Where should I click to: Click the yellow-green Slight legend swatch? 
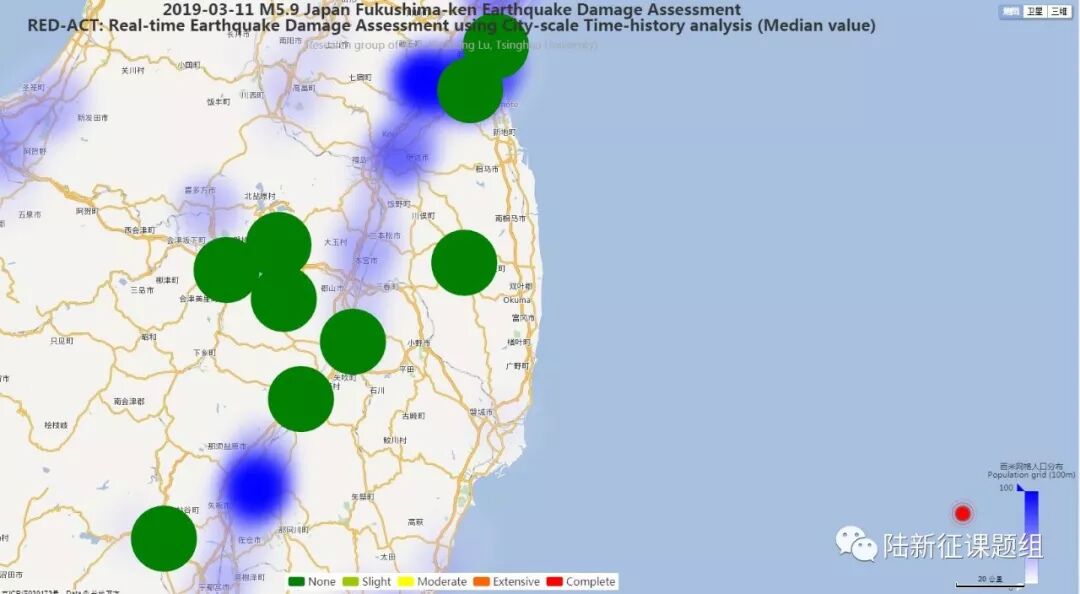click(351, 582)
